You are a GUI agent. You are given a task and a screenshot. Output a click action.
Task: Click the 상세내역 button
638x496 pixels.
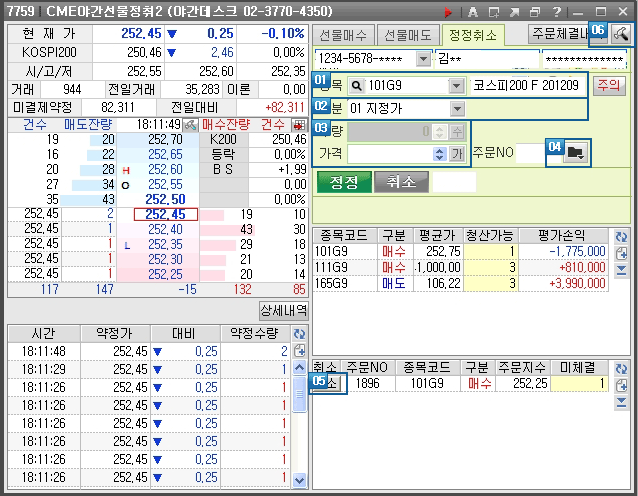tap(282, 310)
